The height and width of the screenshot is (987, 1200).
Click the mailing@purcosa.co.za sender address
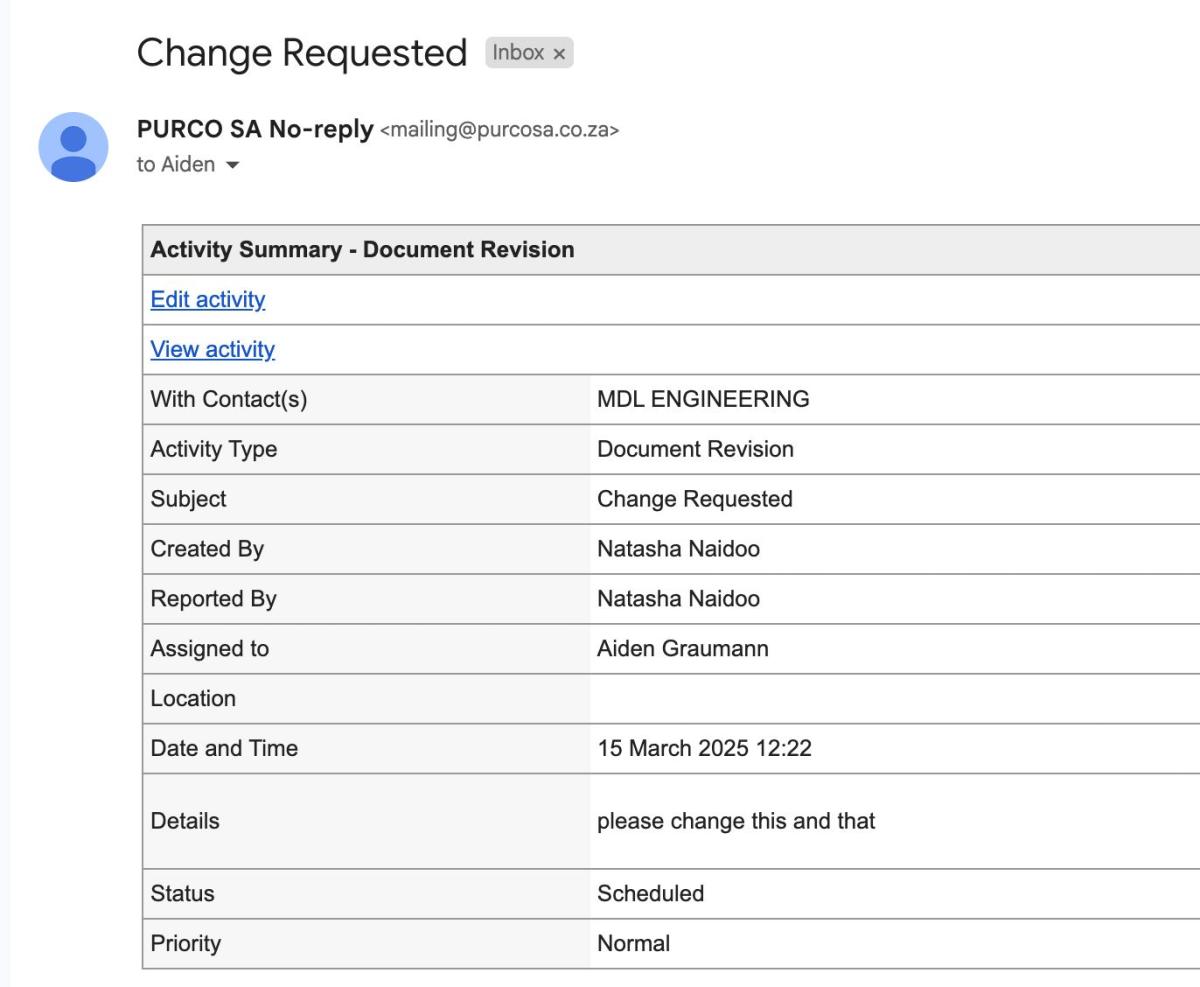tap(499, 130)
